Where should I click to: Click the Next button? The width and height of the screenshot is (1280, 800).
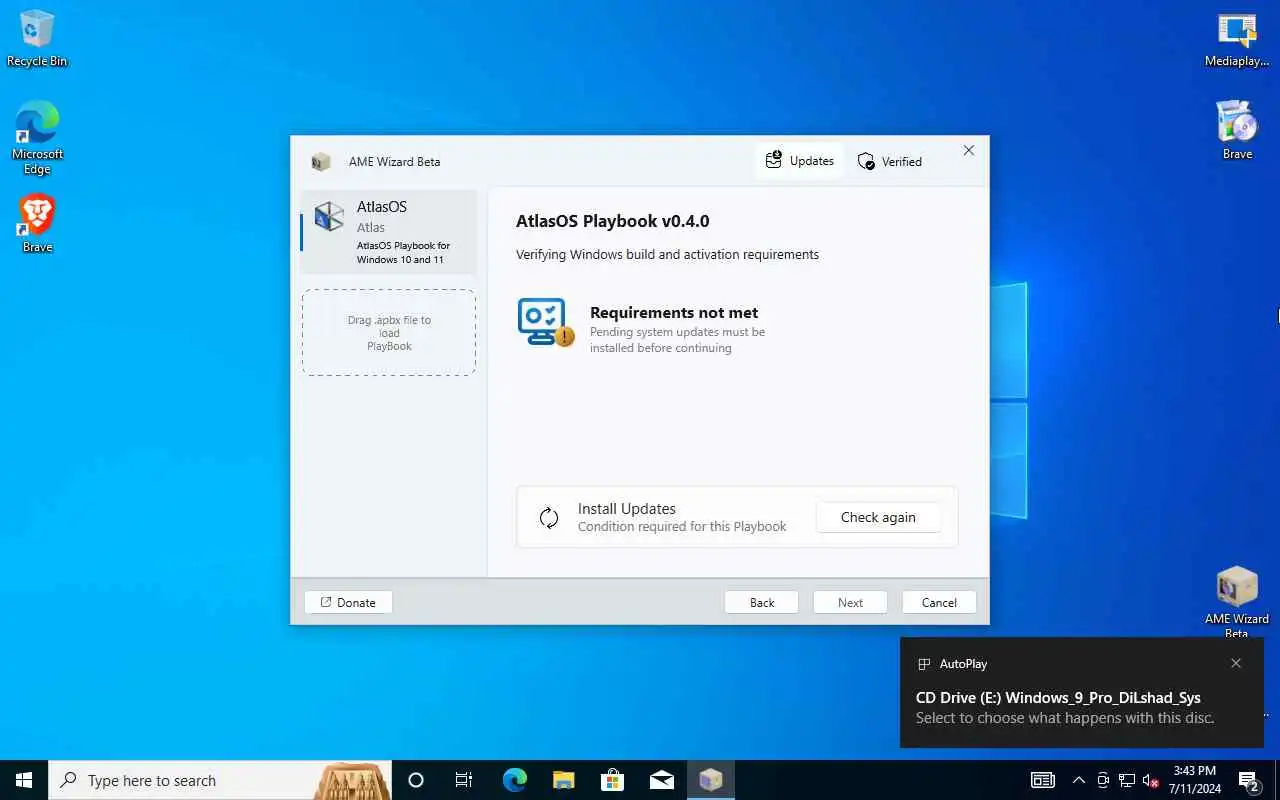click(x=850, y=602)
